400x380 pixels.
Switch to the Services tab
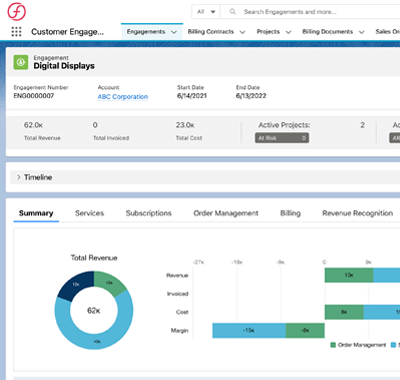[89, 213]
